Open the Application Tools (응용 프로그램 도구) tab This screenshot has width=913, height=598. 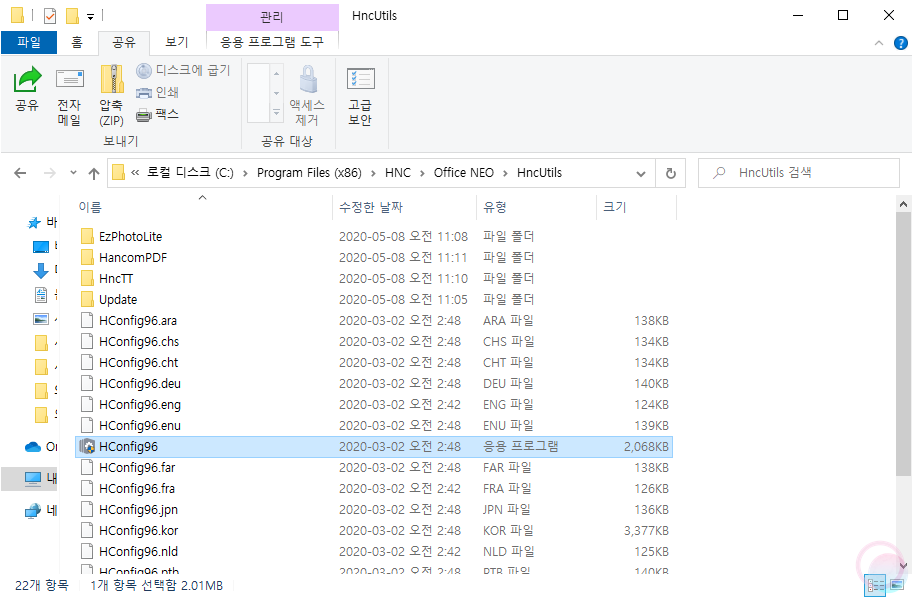point(272,42)
